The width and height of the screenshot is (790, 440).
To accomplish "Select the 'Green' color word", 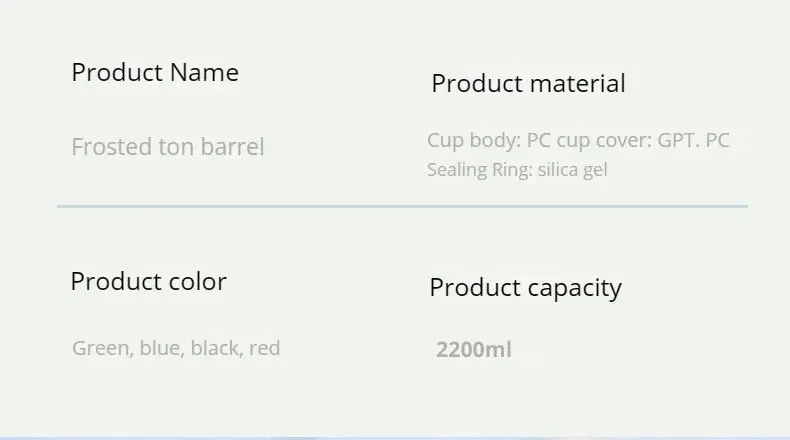I will (101, 349).
